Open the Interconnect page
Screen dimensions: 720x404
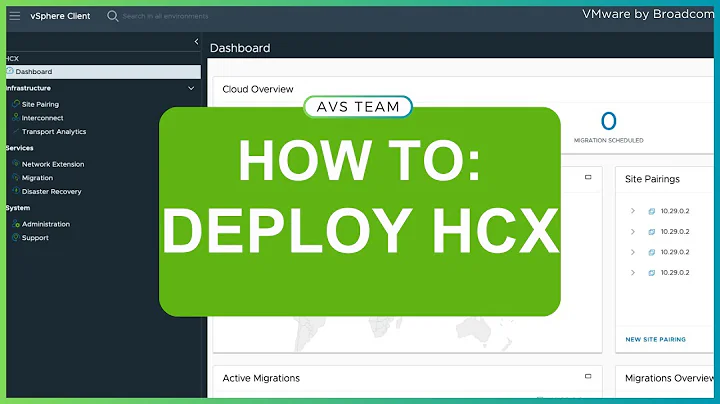(x=42, y=118)
